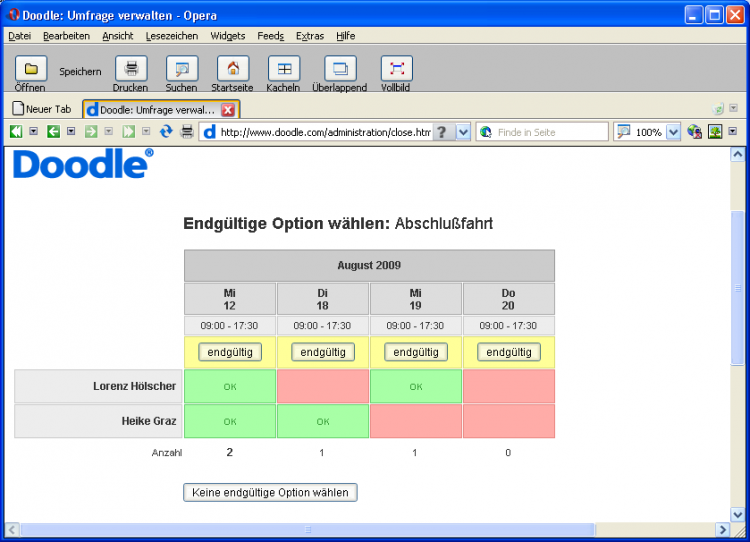
Task: Click the Lorenz Hölscher name cell
Action: pos(98,386)
